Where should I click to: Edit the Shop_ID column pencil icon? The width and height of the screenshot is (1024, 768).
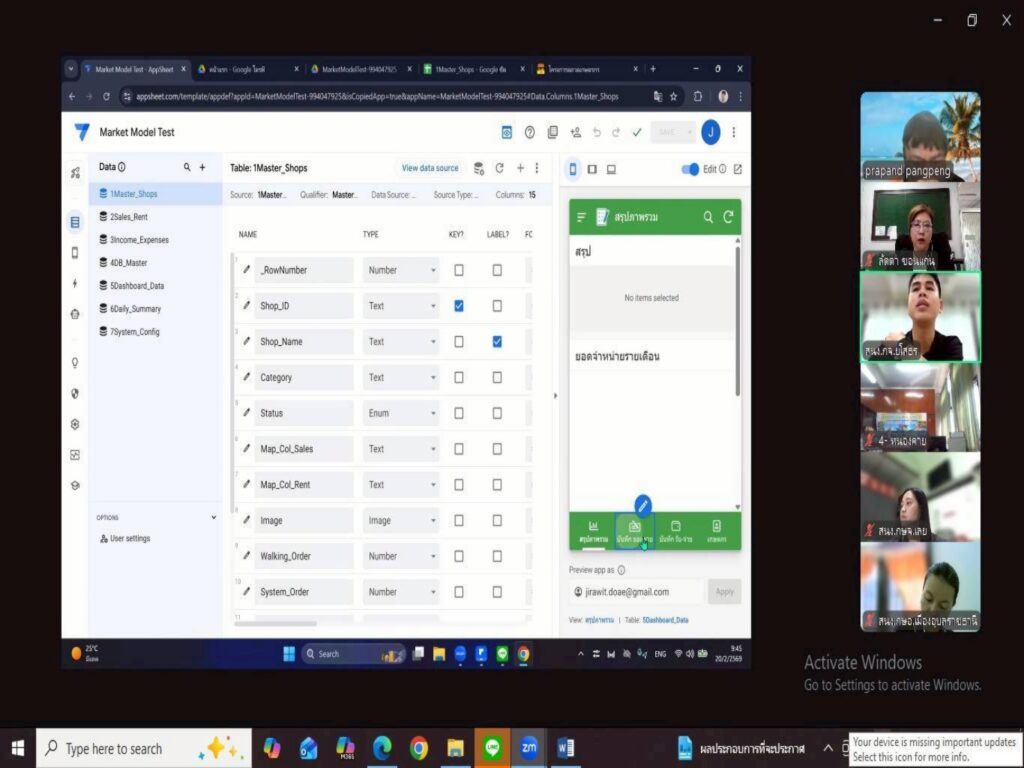(246, 305)
